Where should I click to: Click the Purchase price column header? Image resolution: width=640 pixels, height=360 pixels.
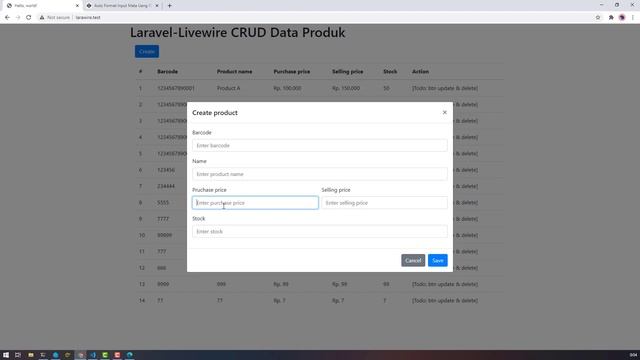pos(291,71)
